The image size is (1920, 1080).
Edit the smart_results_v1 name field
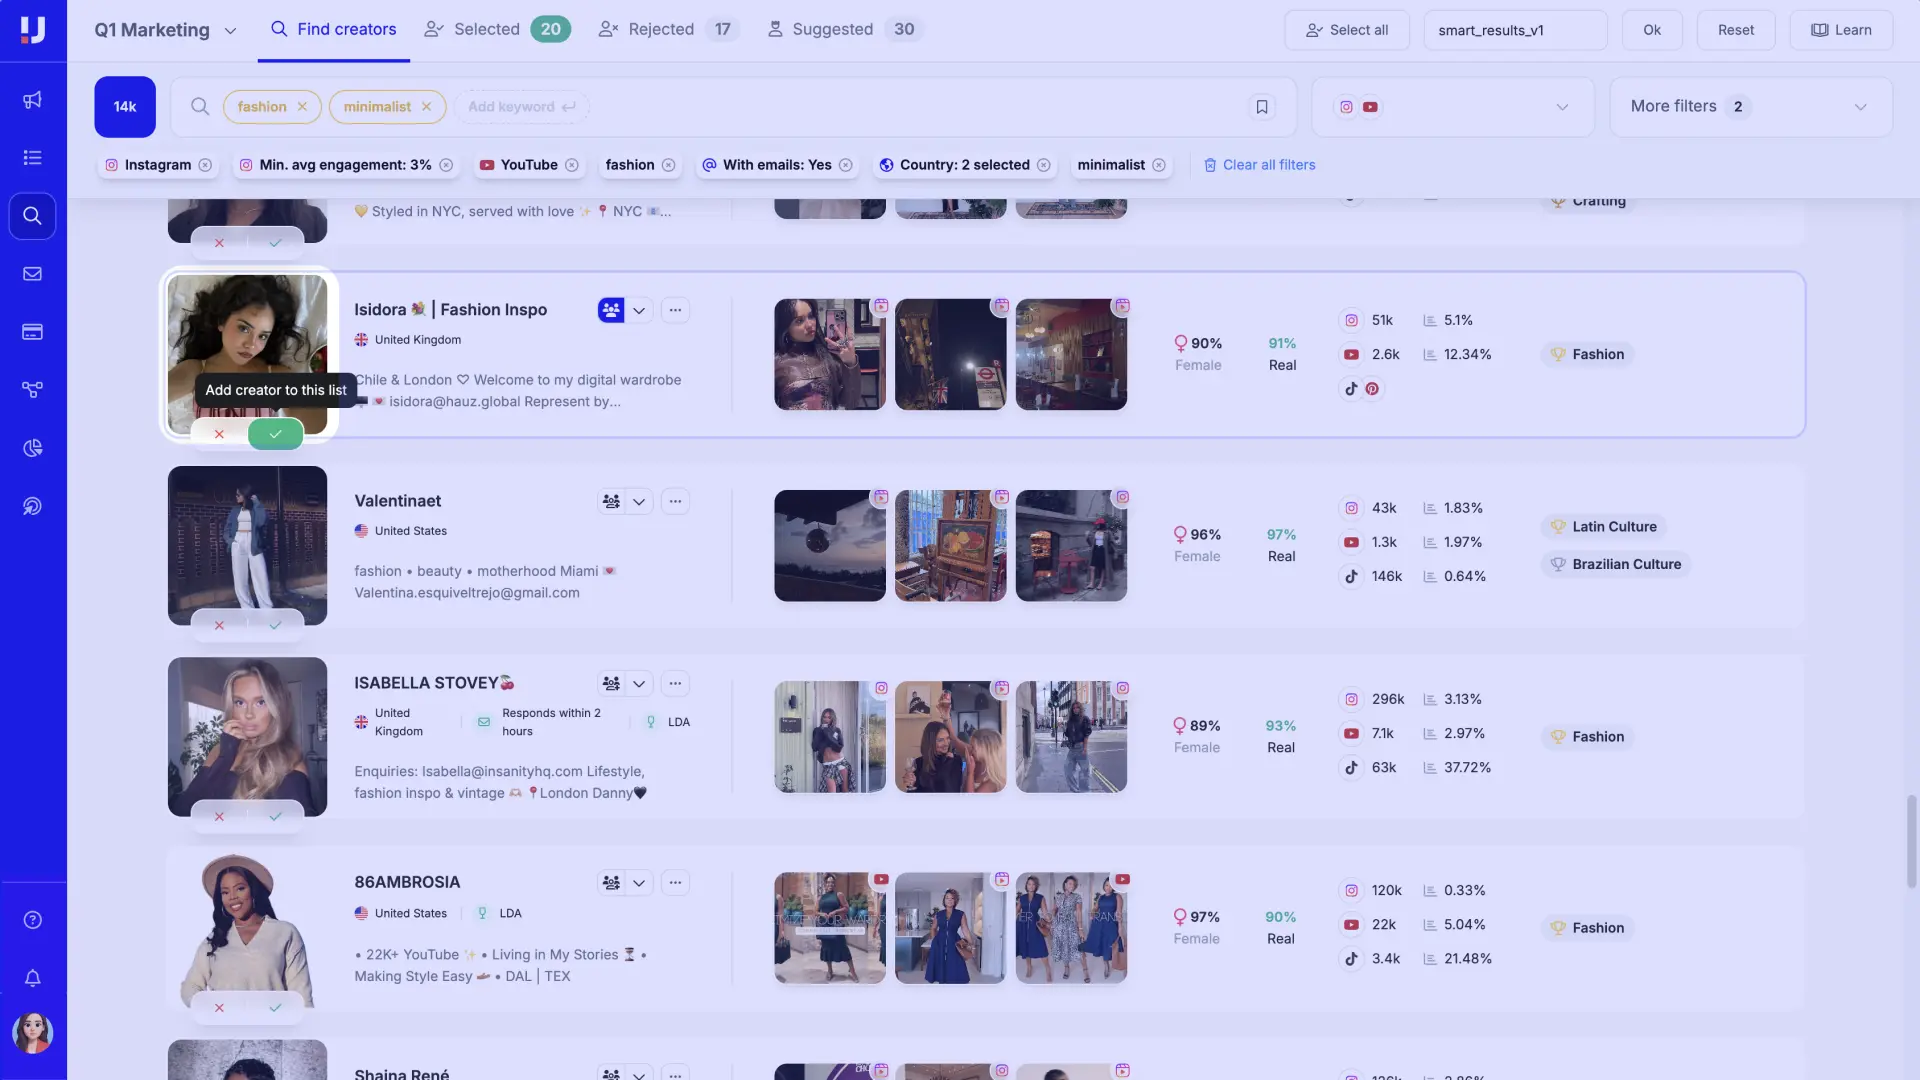[1515, 30]
